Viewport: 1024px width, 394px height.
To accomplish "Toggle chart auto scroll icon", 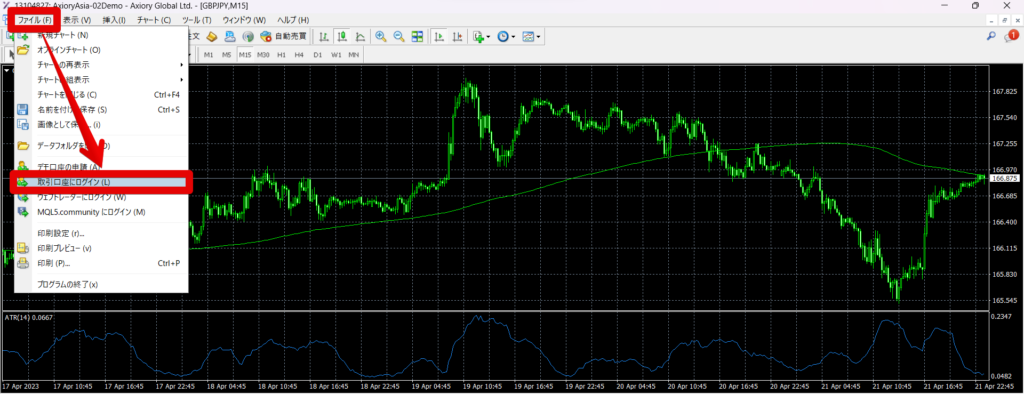I will [x=440, y=36].
